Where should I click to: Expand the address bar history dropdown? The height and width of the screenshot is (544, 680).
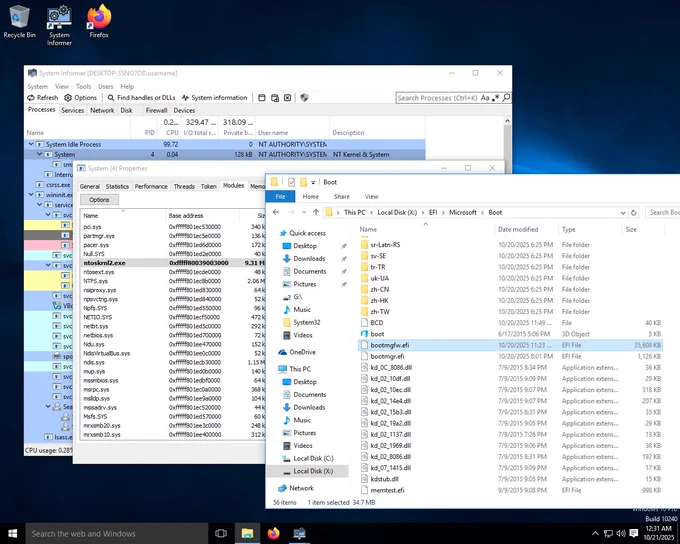pyautogui.click(x=623, y=213)
